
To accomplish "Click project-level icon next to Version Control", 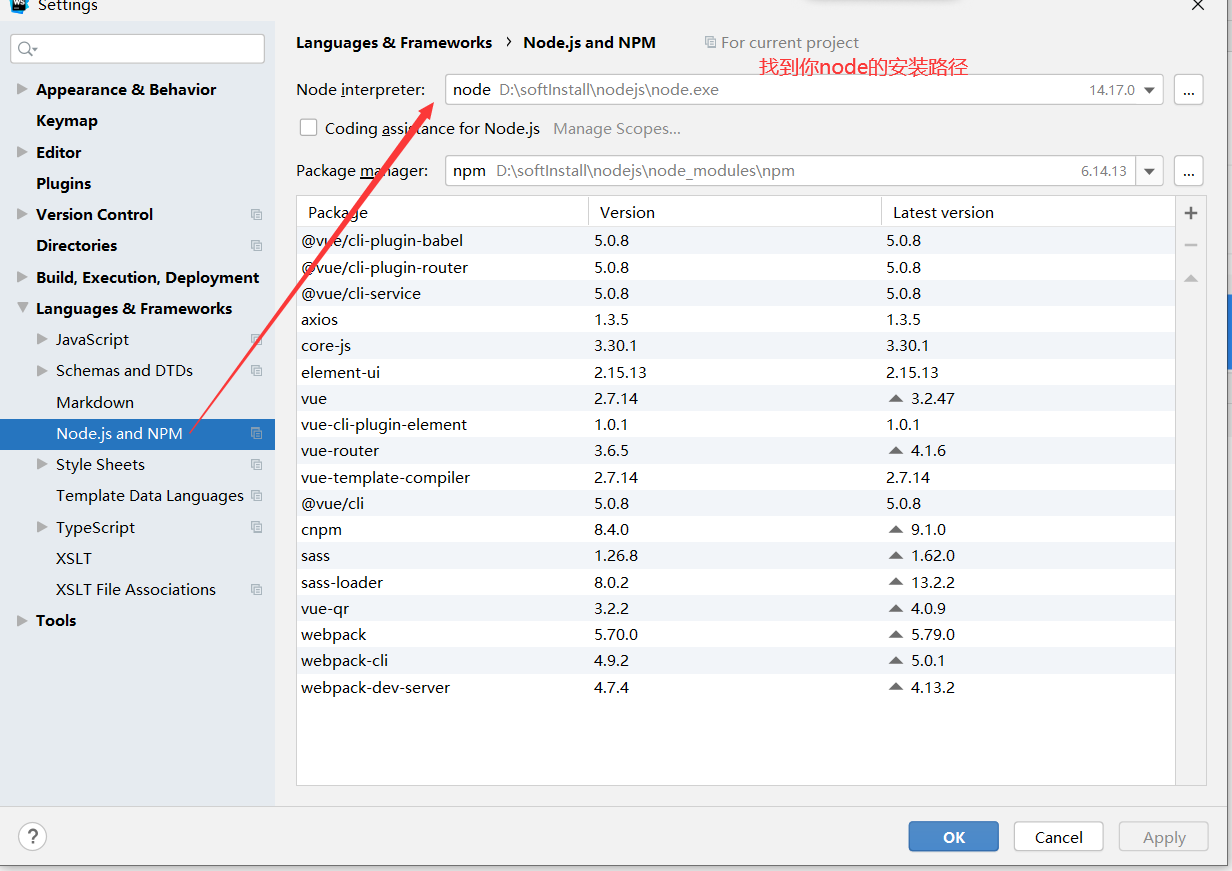I will click(256, 214).
